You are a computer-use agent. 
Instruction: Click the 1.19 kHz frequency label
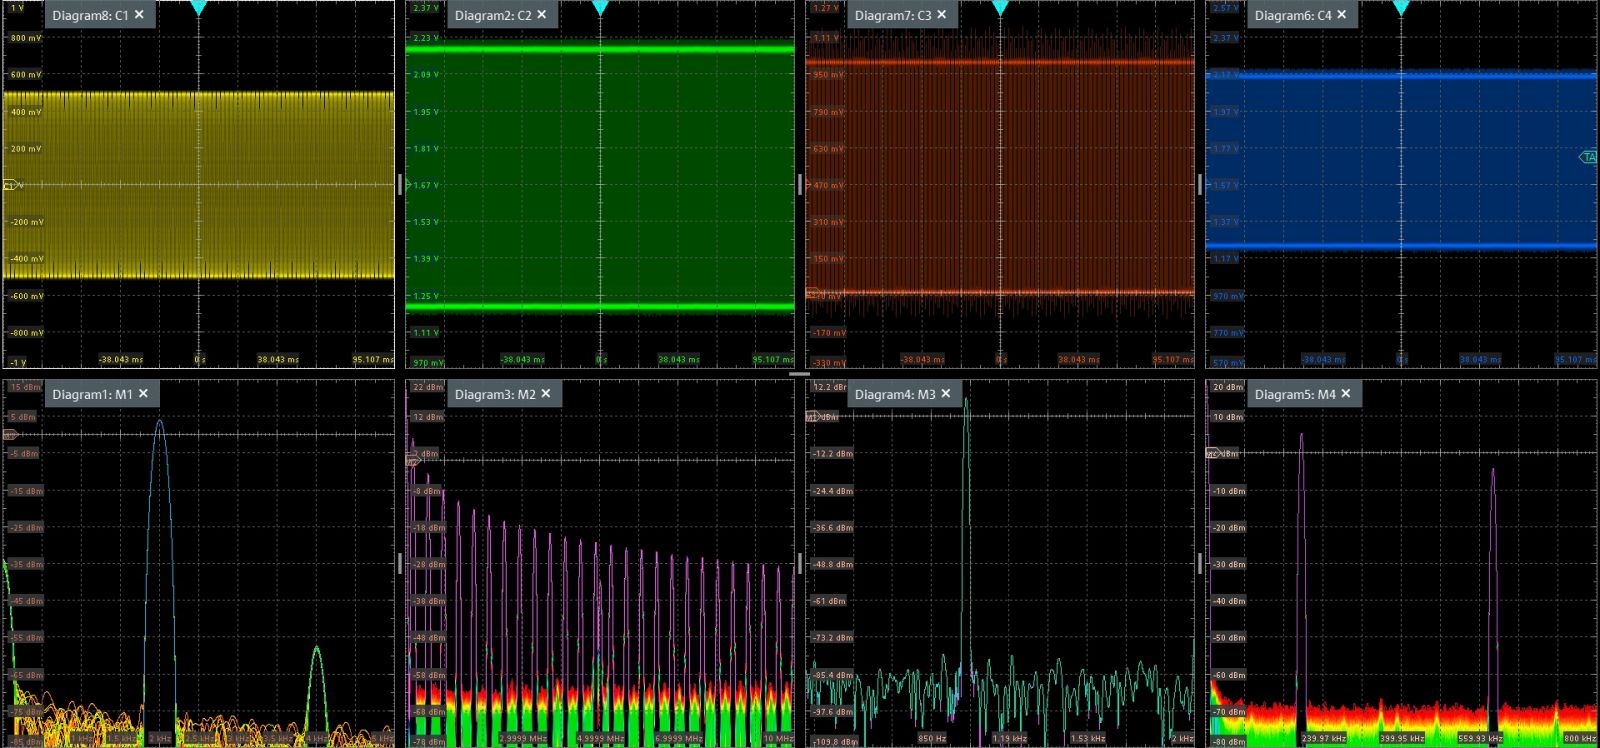1010,739
